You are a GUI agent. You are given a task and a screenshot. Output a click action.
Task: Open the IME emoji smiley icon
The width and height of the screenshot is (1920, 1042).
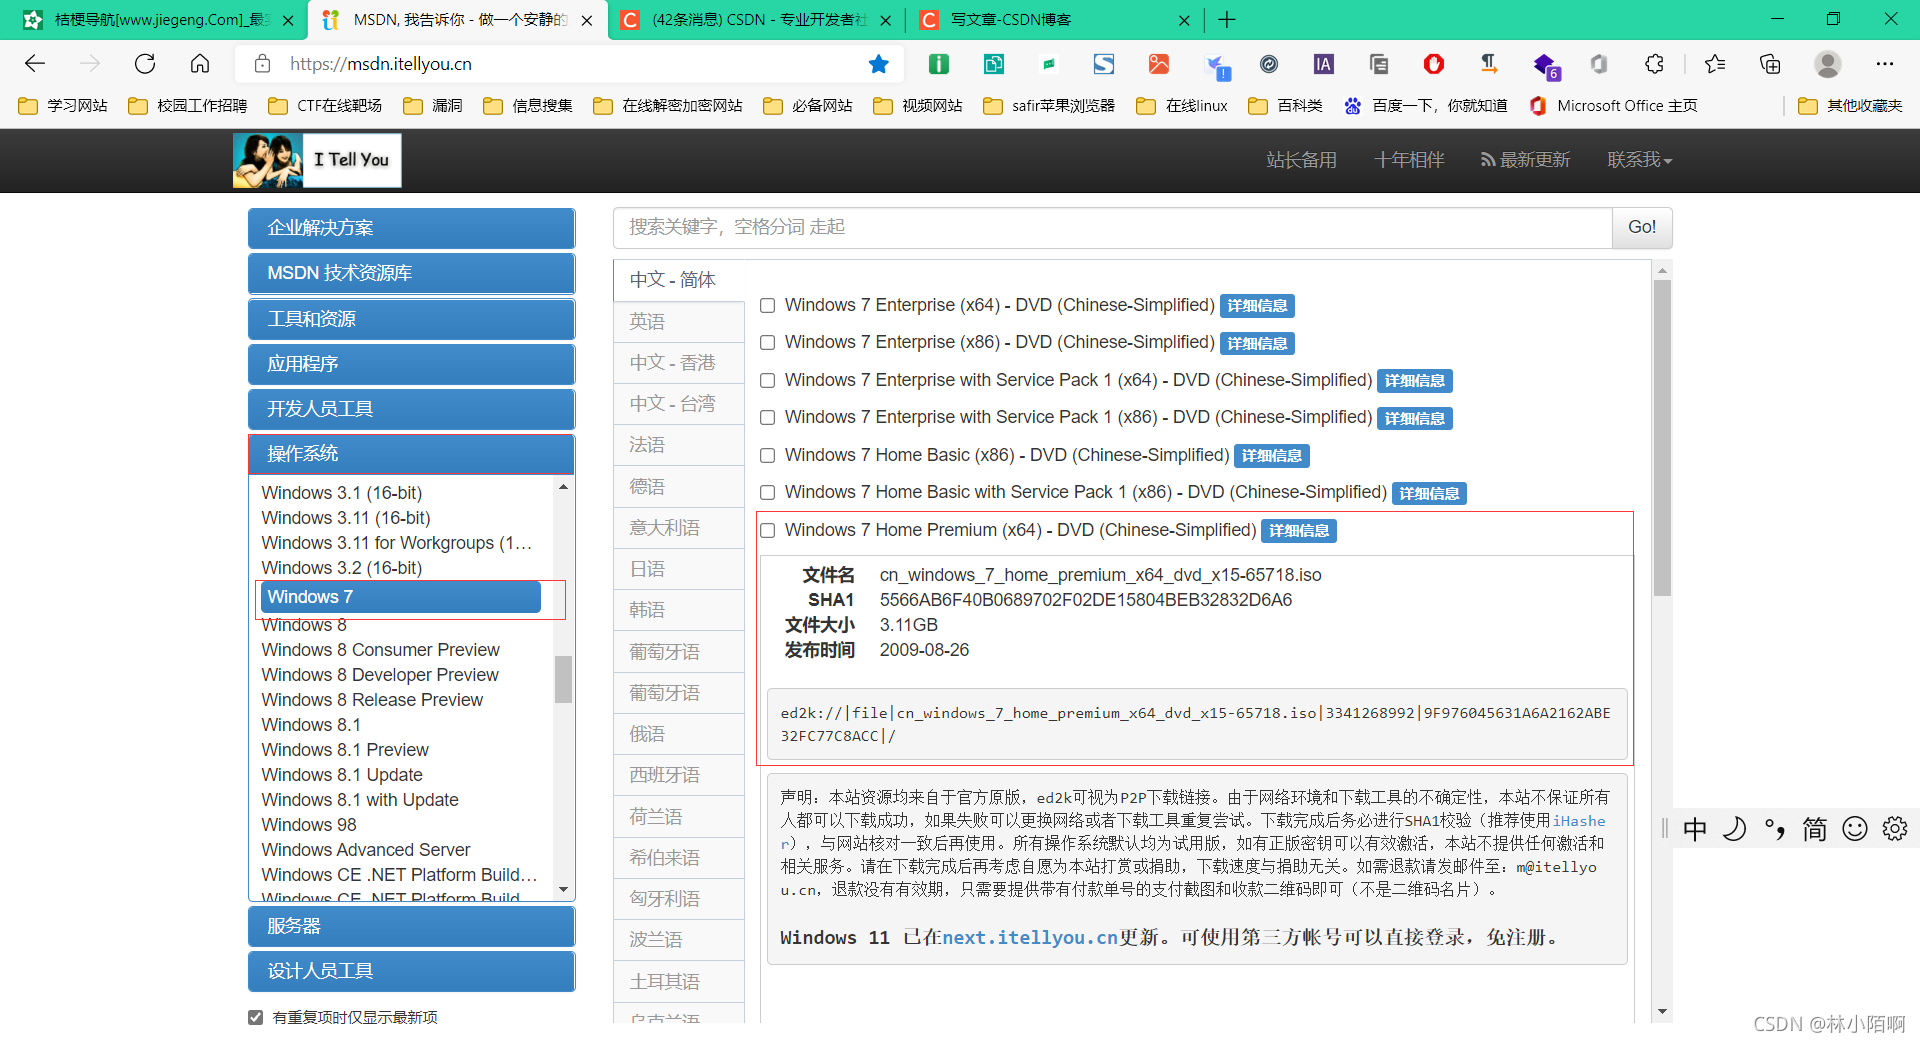[x=1855, y=829]
